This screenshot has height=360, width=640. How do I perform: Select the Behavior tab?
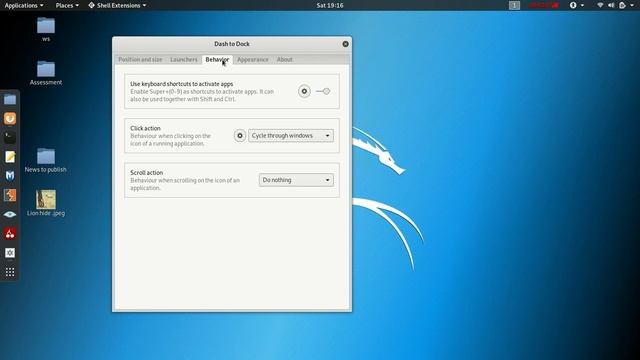(217, 60)
